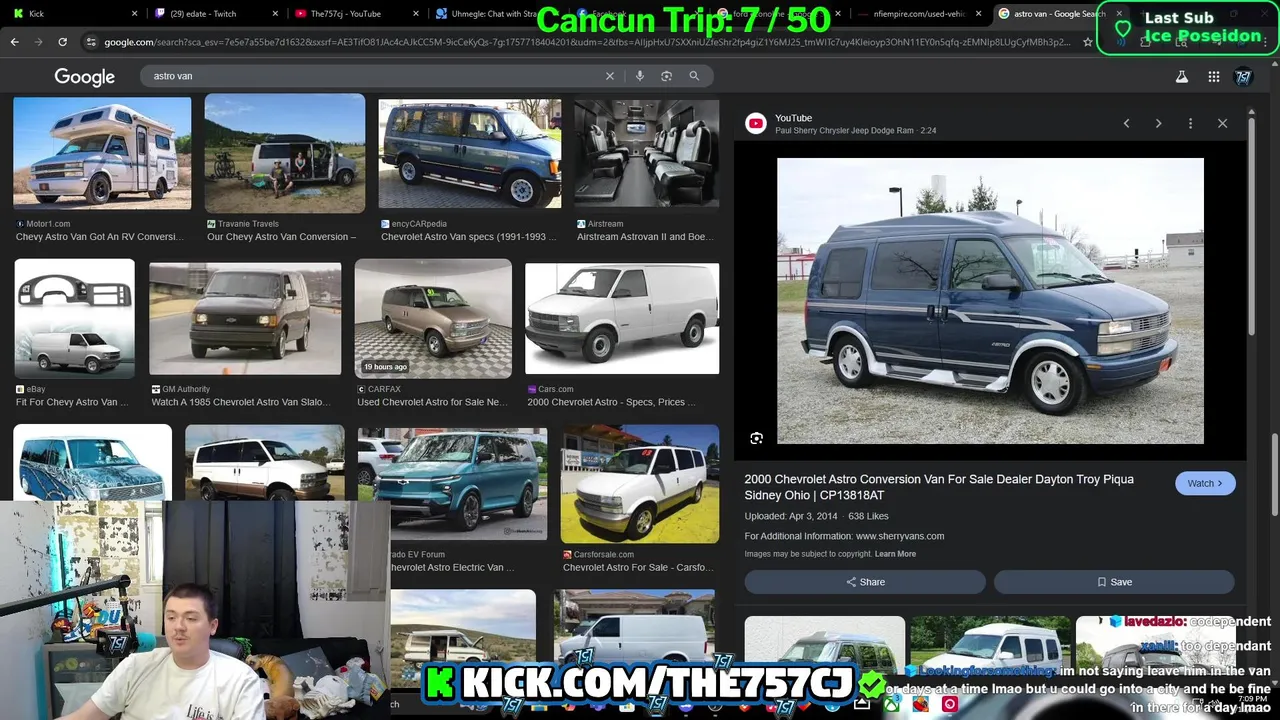Open Cars.com 2000 Chevrolet Astro thumbnail
The width and height of the screenshot is (1280, 720).
click(622, 318)
